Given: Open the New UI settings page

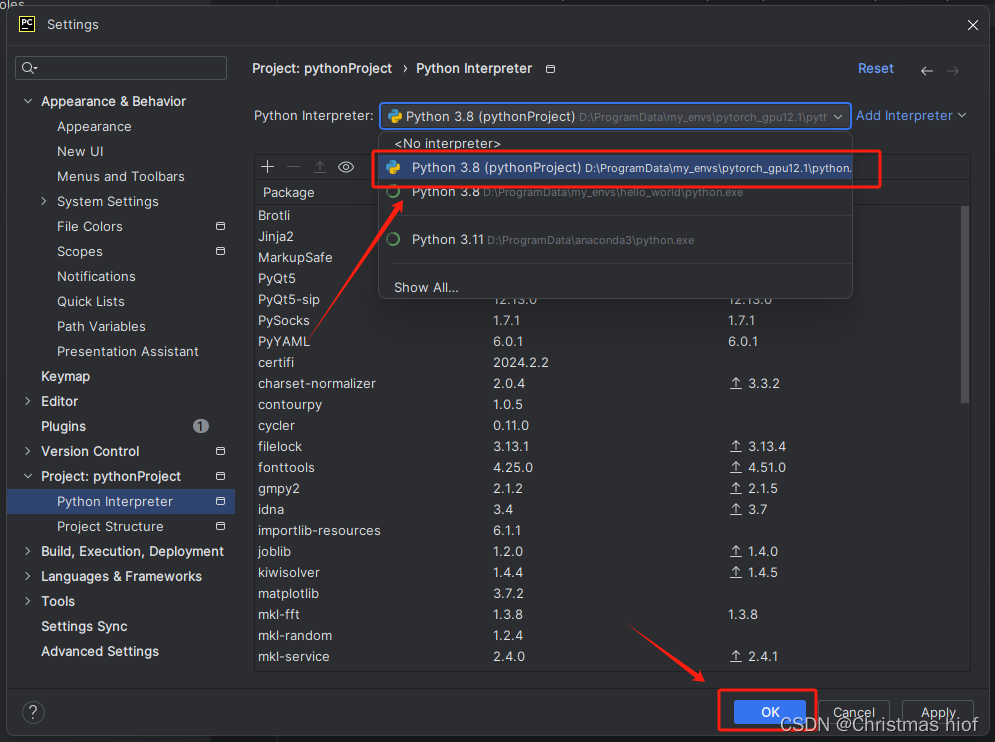Looking at the screenshot, I should click(x=80, y=152).
